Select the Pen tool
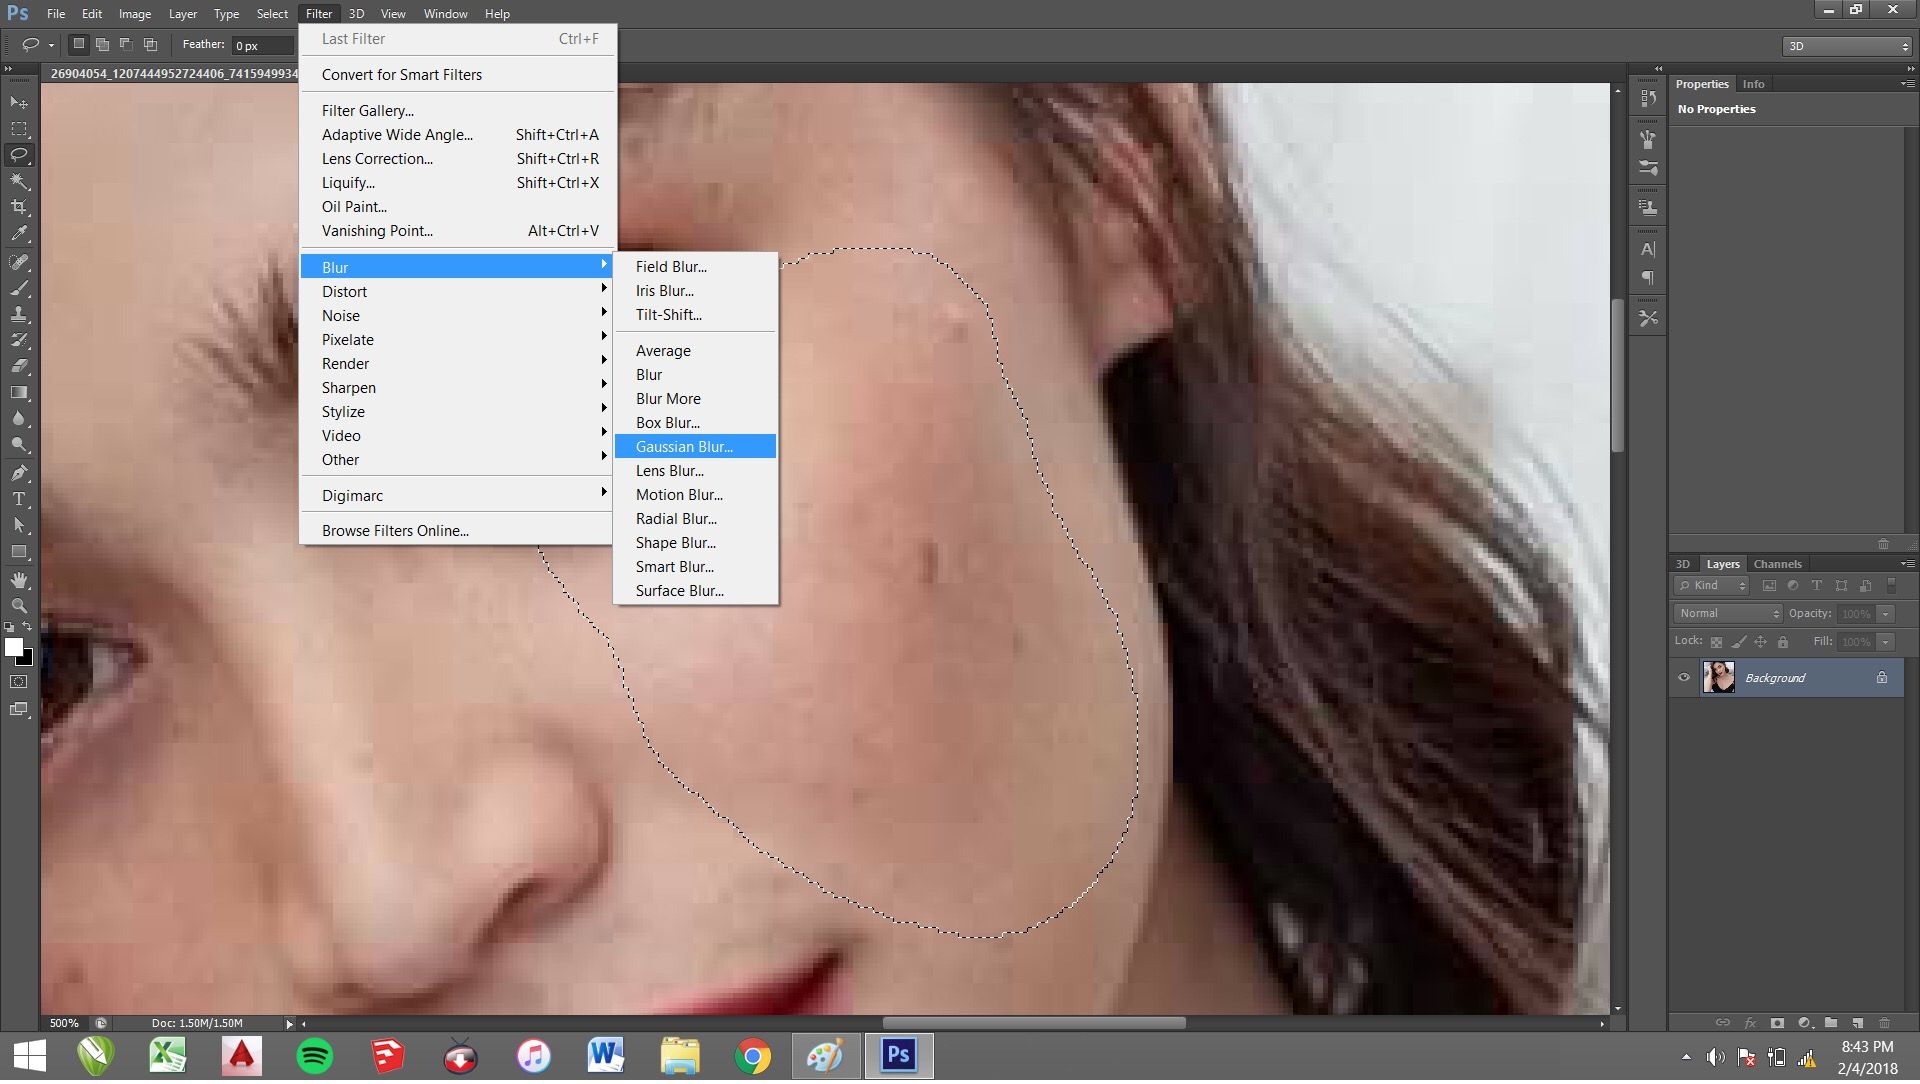This screenshot has width=1920, height=1084. point(19,473)
